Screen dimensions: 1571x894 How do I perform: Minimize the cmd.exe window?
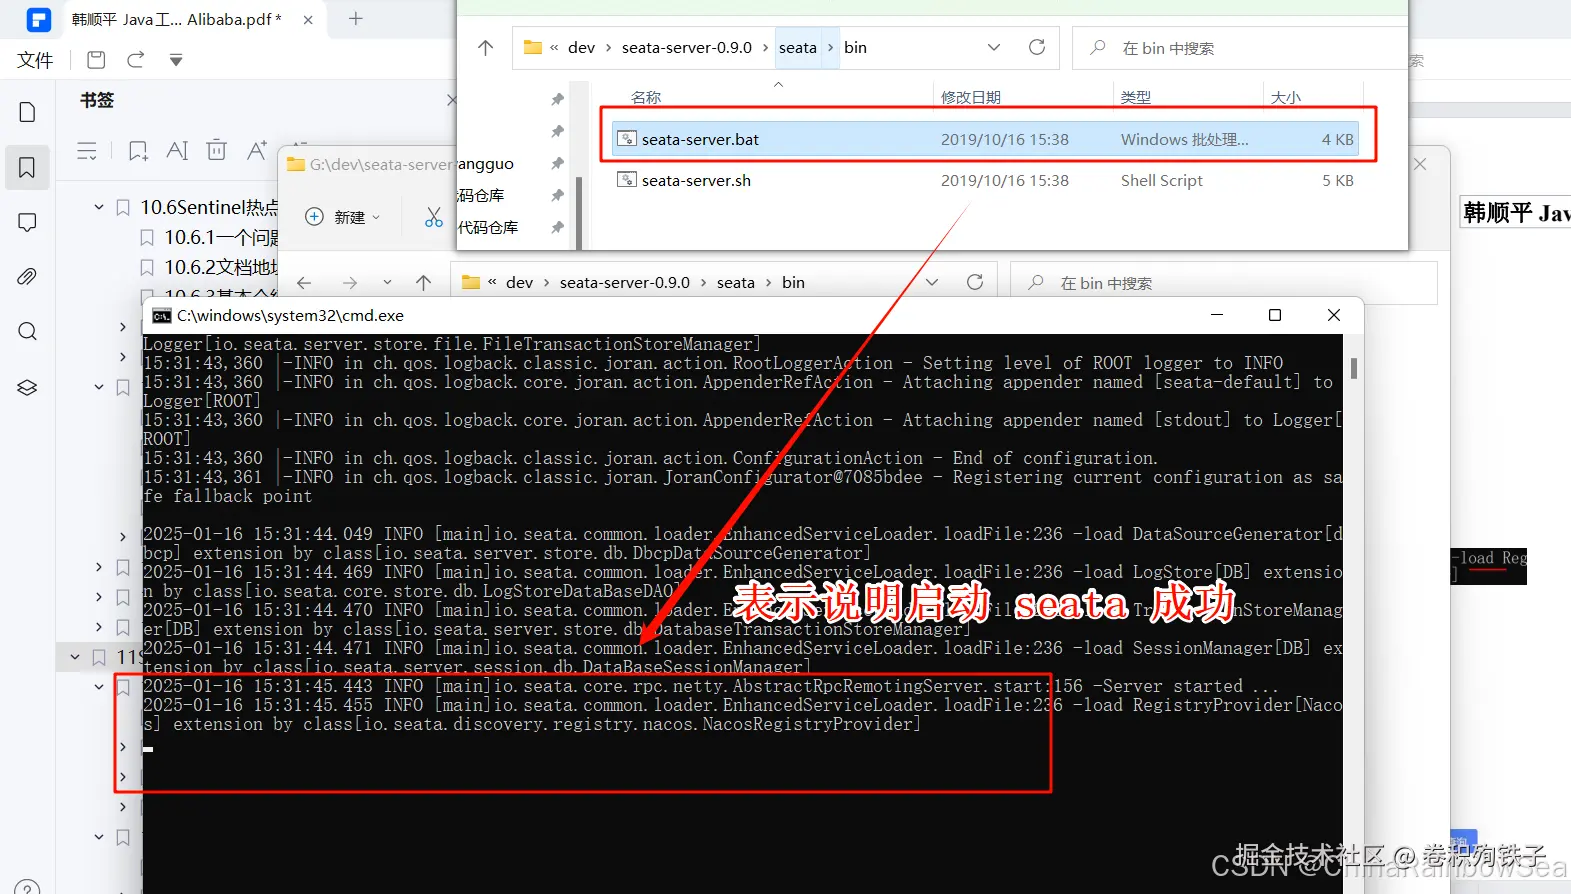(x=1217, y=315)
